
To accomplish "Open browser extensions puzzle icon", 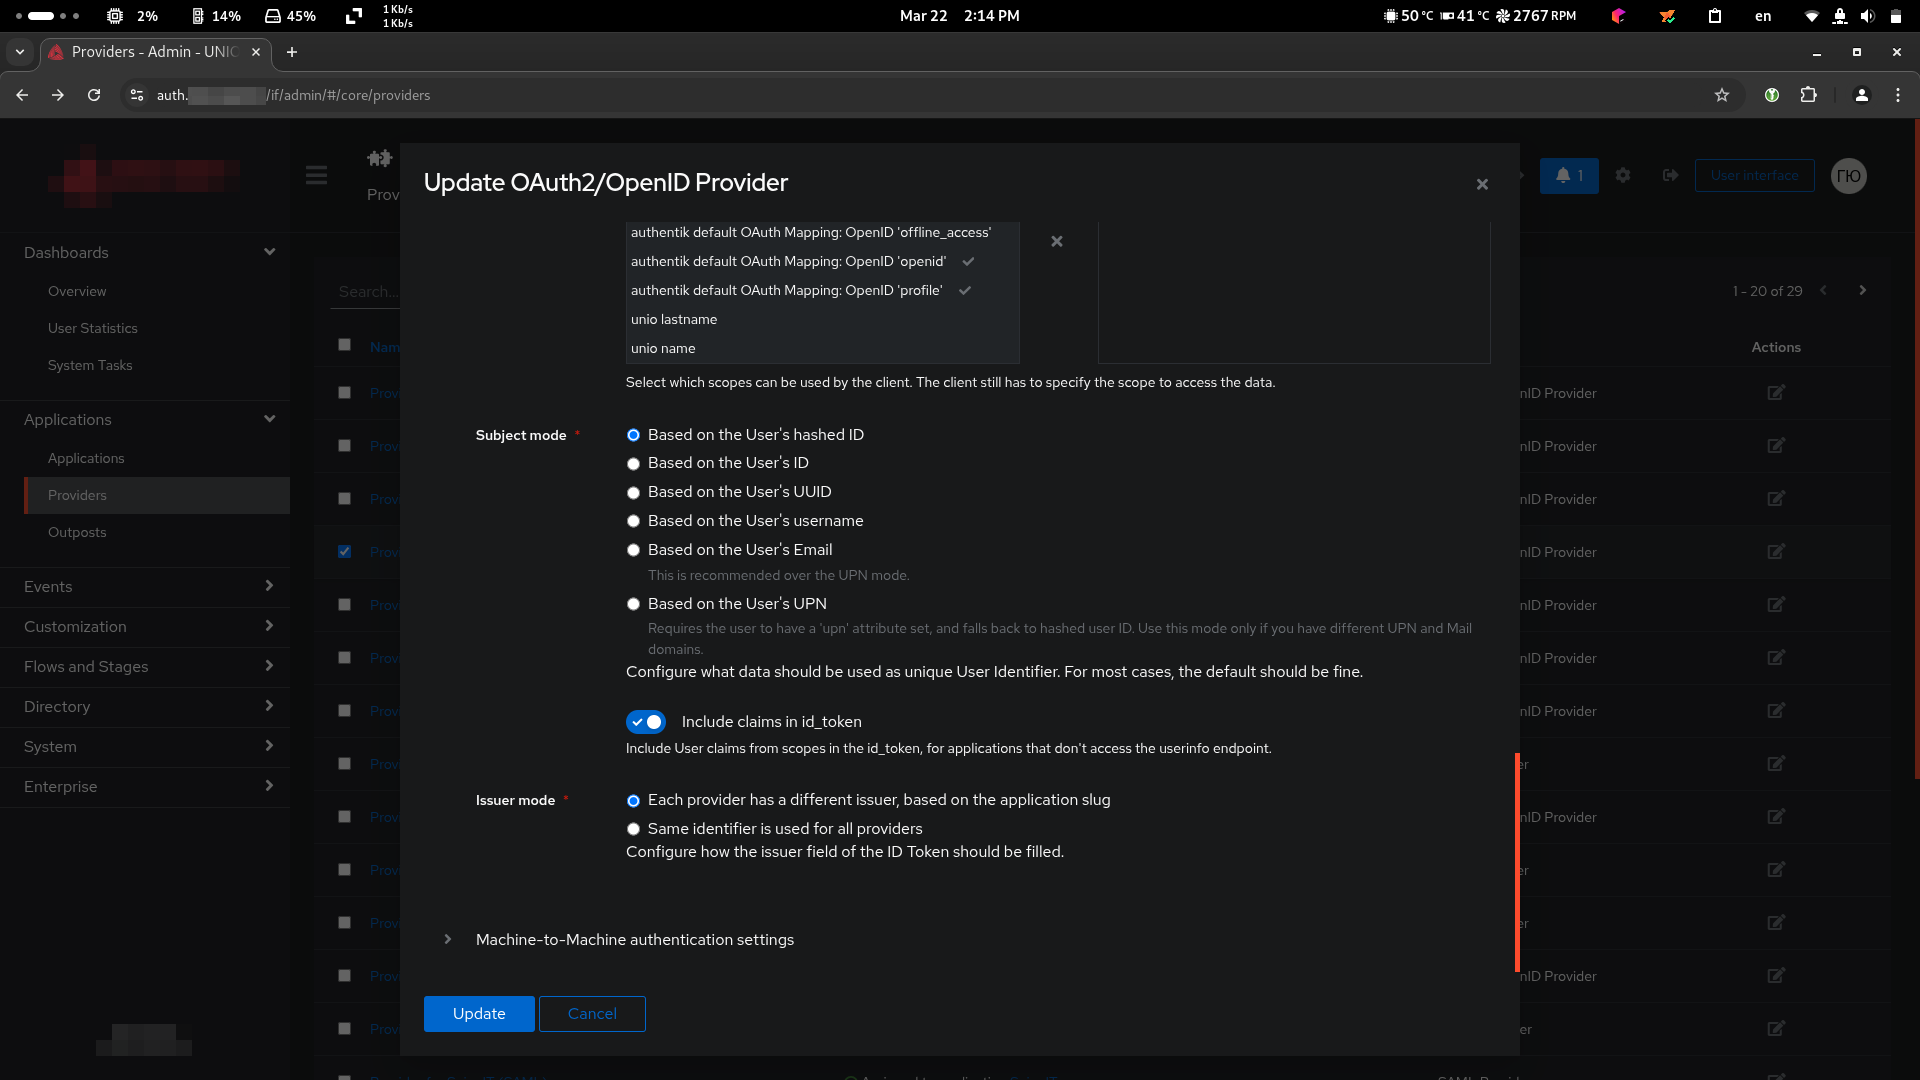I will click(x=1808, y=95).
